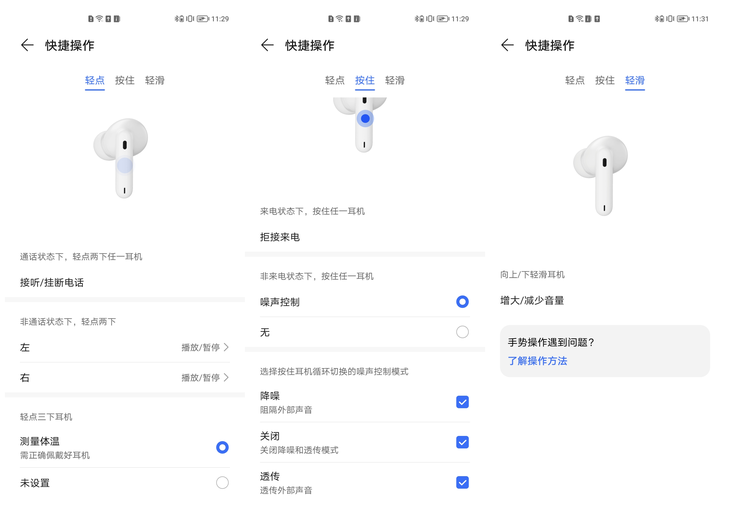730x505 pixels.
Task: Switch to the 轻点 tab on the right screen
Action: pyautogui.click(x=575, y=80)
